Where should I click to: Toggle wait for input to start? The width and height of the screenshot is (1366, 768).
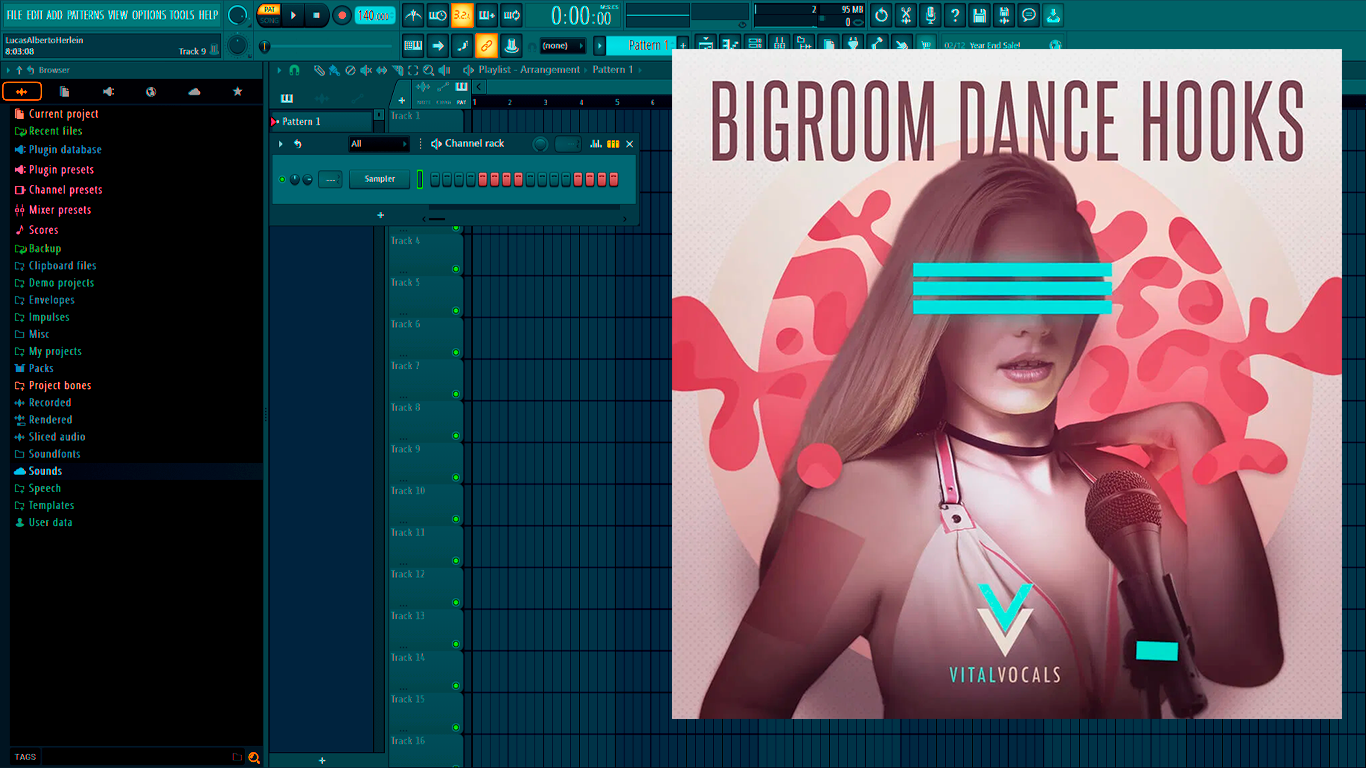click(438, 15)
